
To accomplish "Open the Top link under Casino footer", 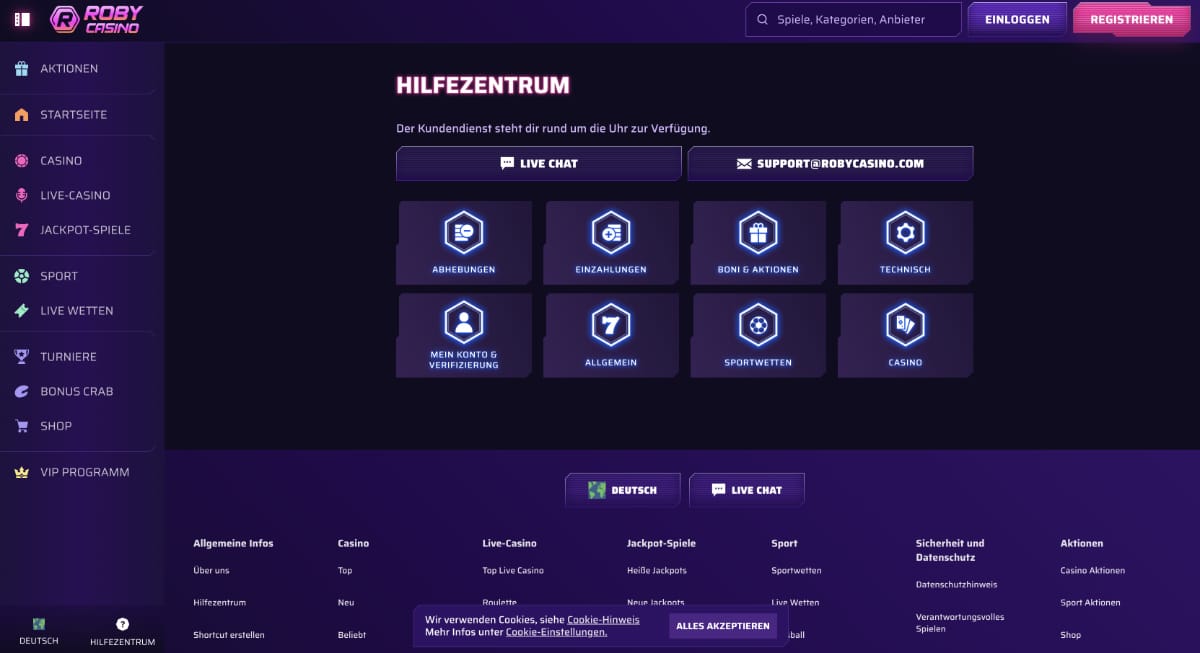I will point(345,570).
